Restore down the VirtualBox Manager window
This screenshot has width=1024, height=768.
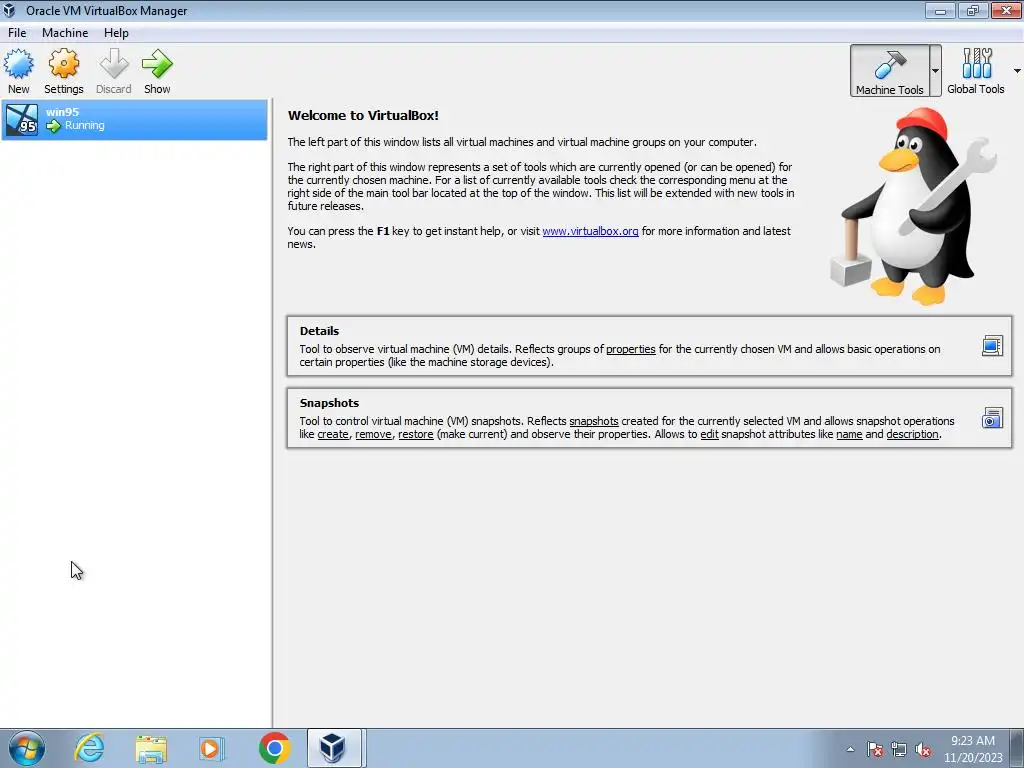tap(973, 10)
